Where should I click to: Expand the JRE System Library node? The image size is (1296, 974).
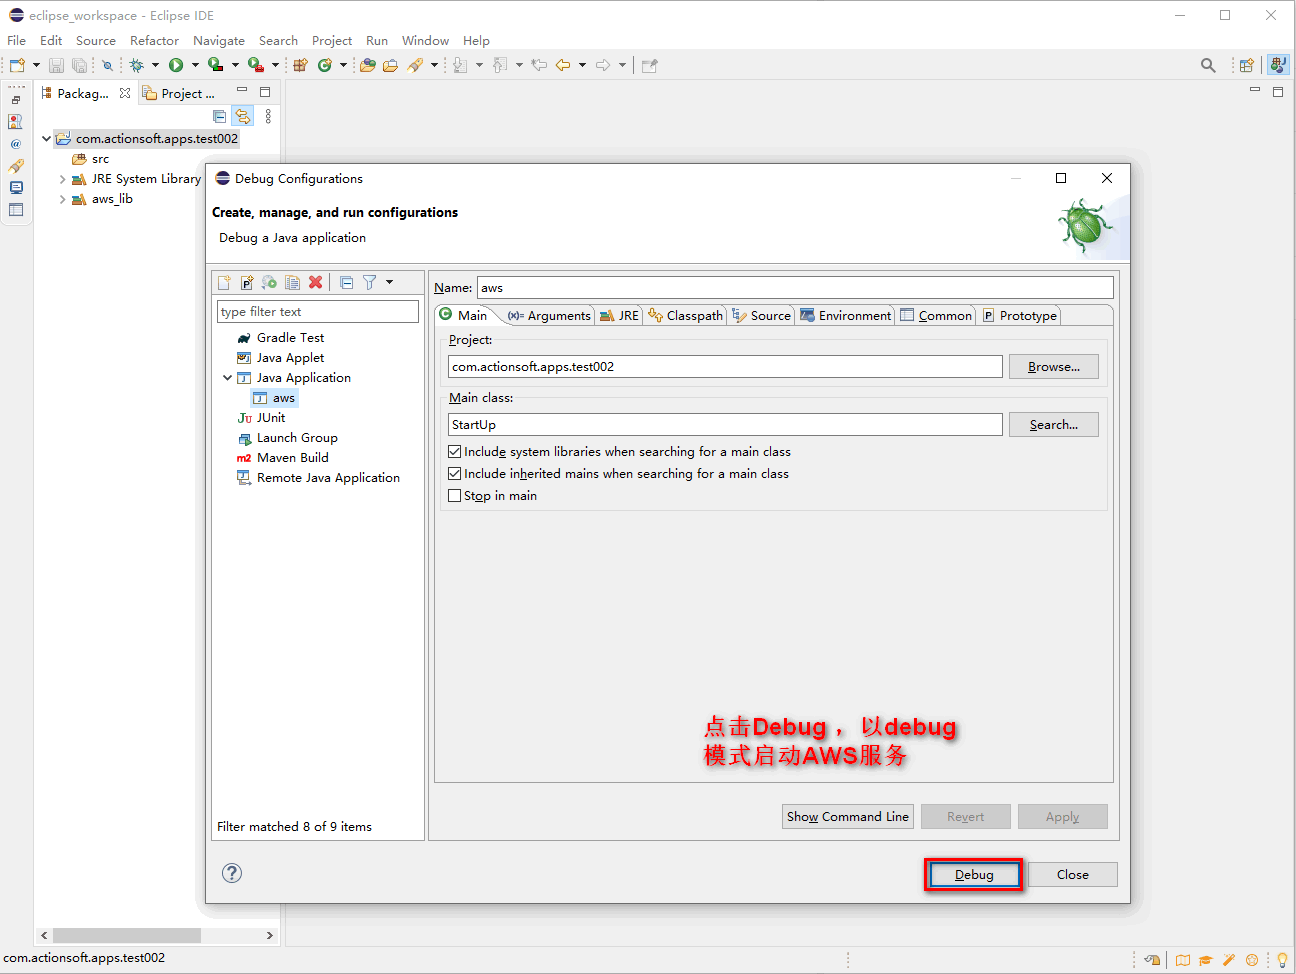(63, 178)
